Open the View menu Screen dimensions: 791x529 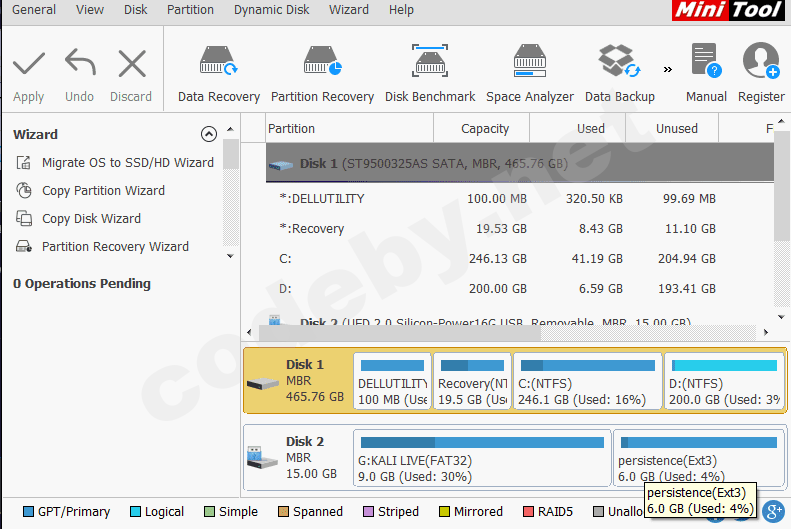pyautogui.click(x=90, y=10)
